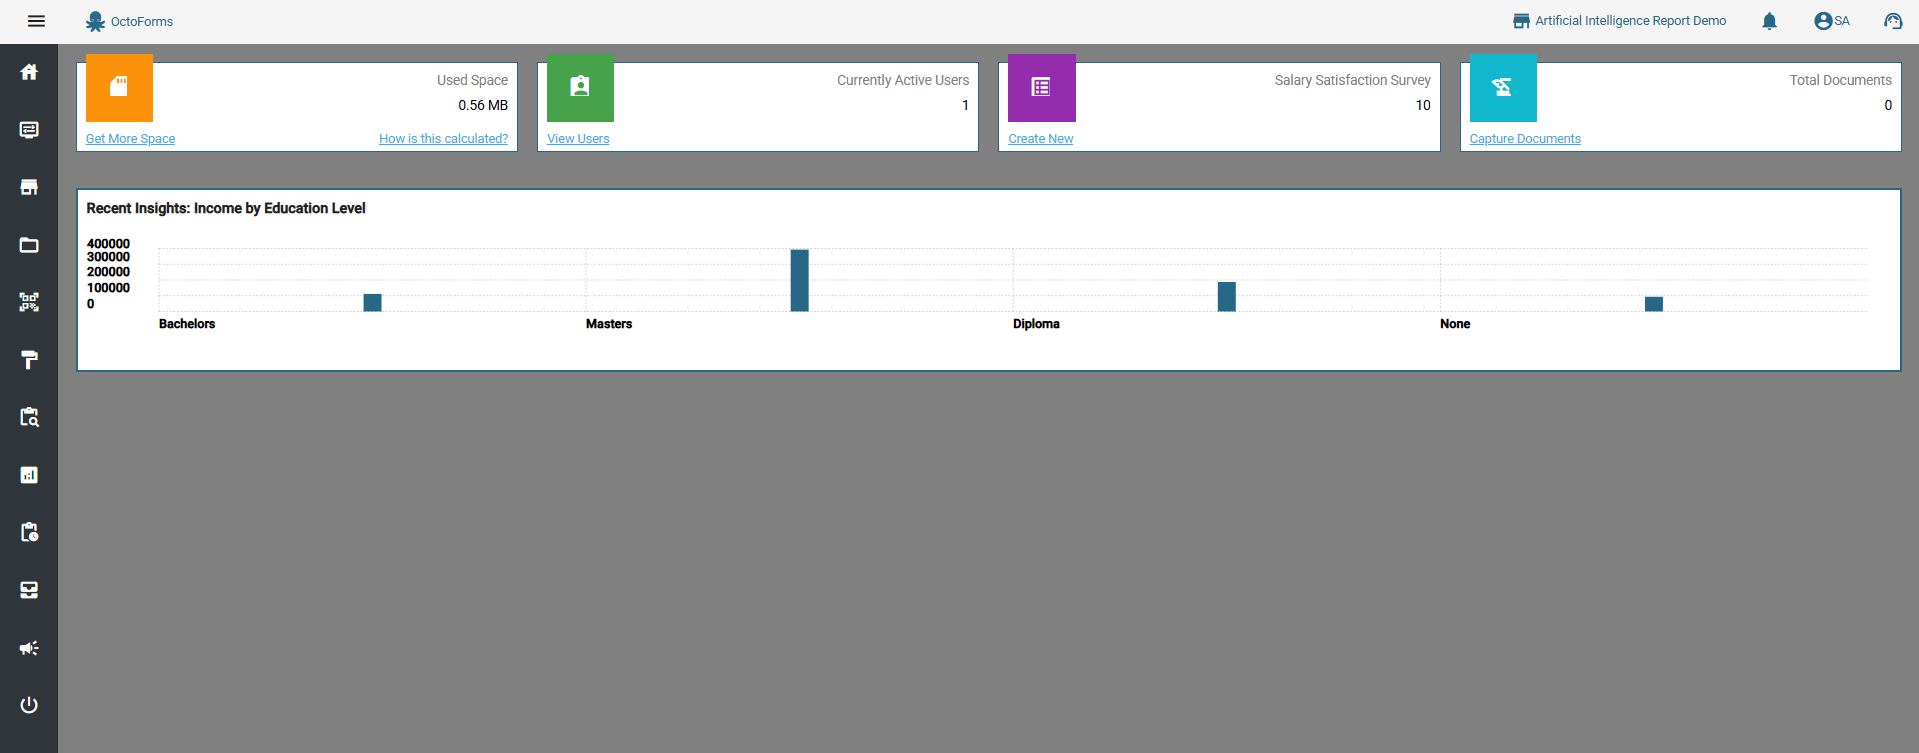Open the notifications bell

coord(1769,21)
